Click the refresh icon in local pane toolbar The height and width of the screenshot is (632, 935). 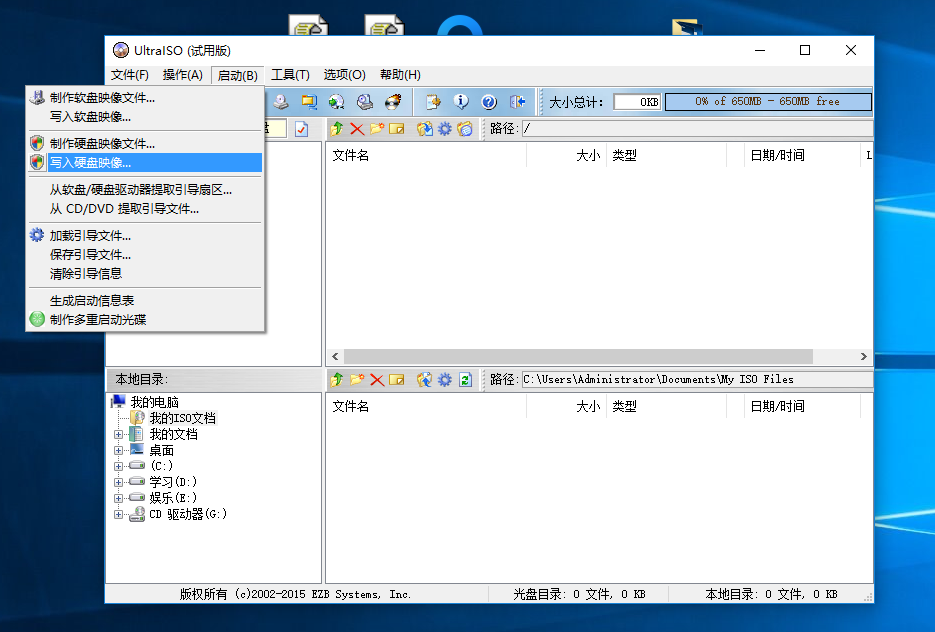pos(466,380)
